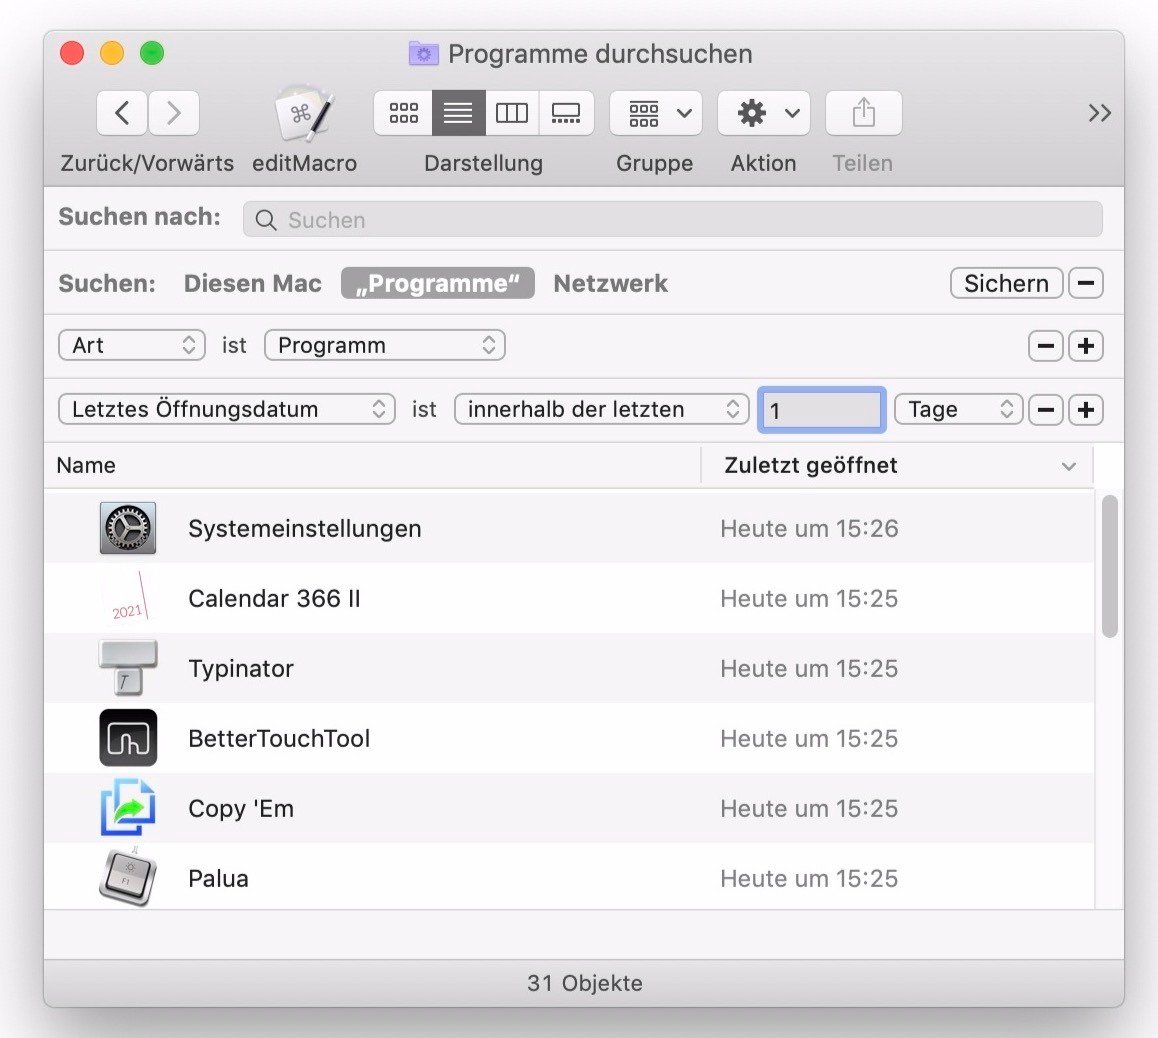This screenshot has height=1038, width=1158.
Task: Sort by Zuletzt geöffnet column header
Action: tap(897, 465)
